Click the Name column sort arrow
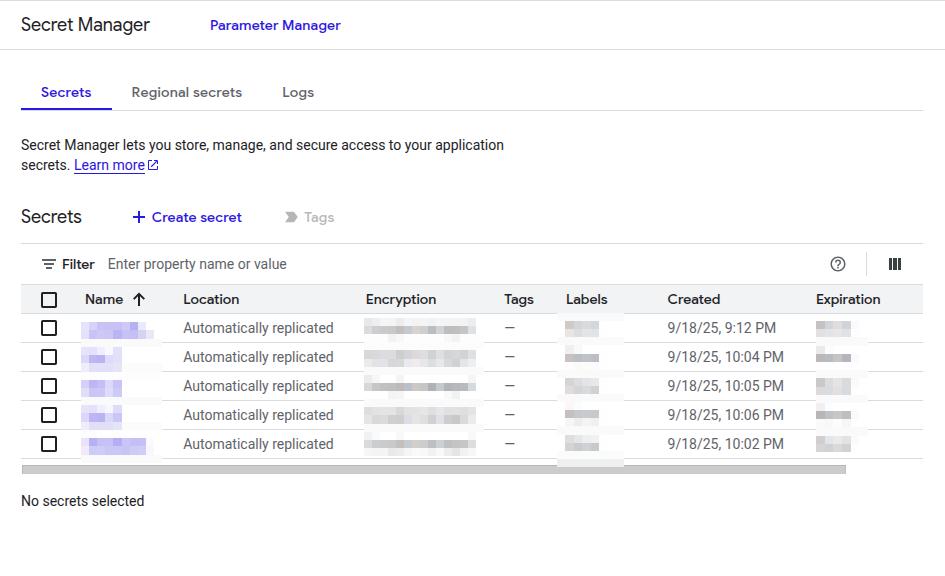Viewport: 945px width, 576px height. coord(139,299)
